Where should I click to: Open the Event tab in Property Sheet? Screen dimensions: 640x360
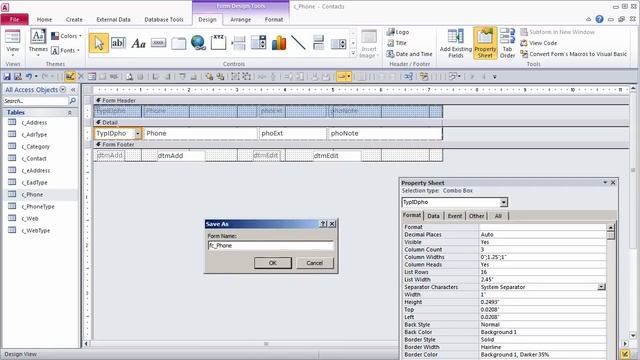click(x=455, y=216)
